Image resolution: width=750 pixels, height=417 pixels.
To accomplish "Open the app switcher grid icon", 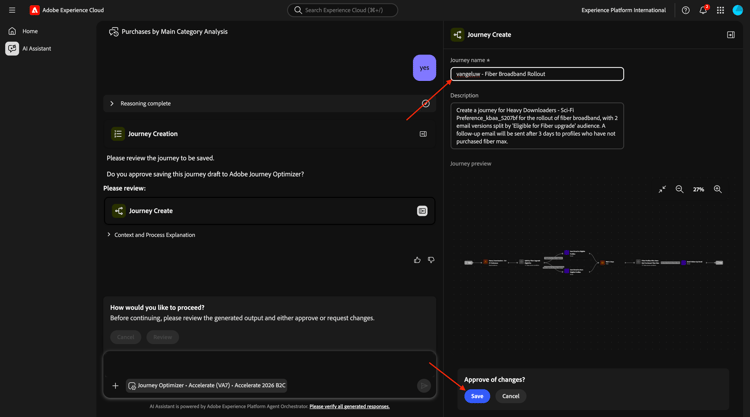I will point(720,10).
